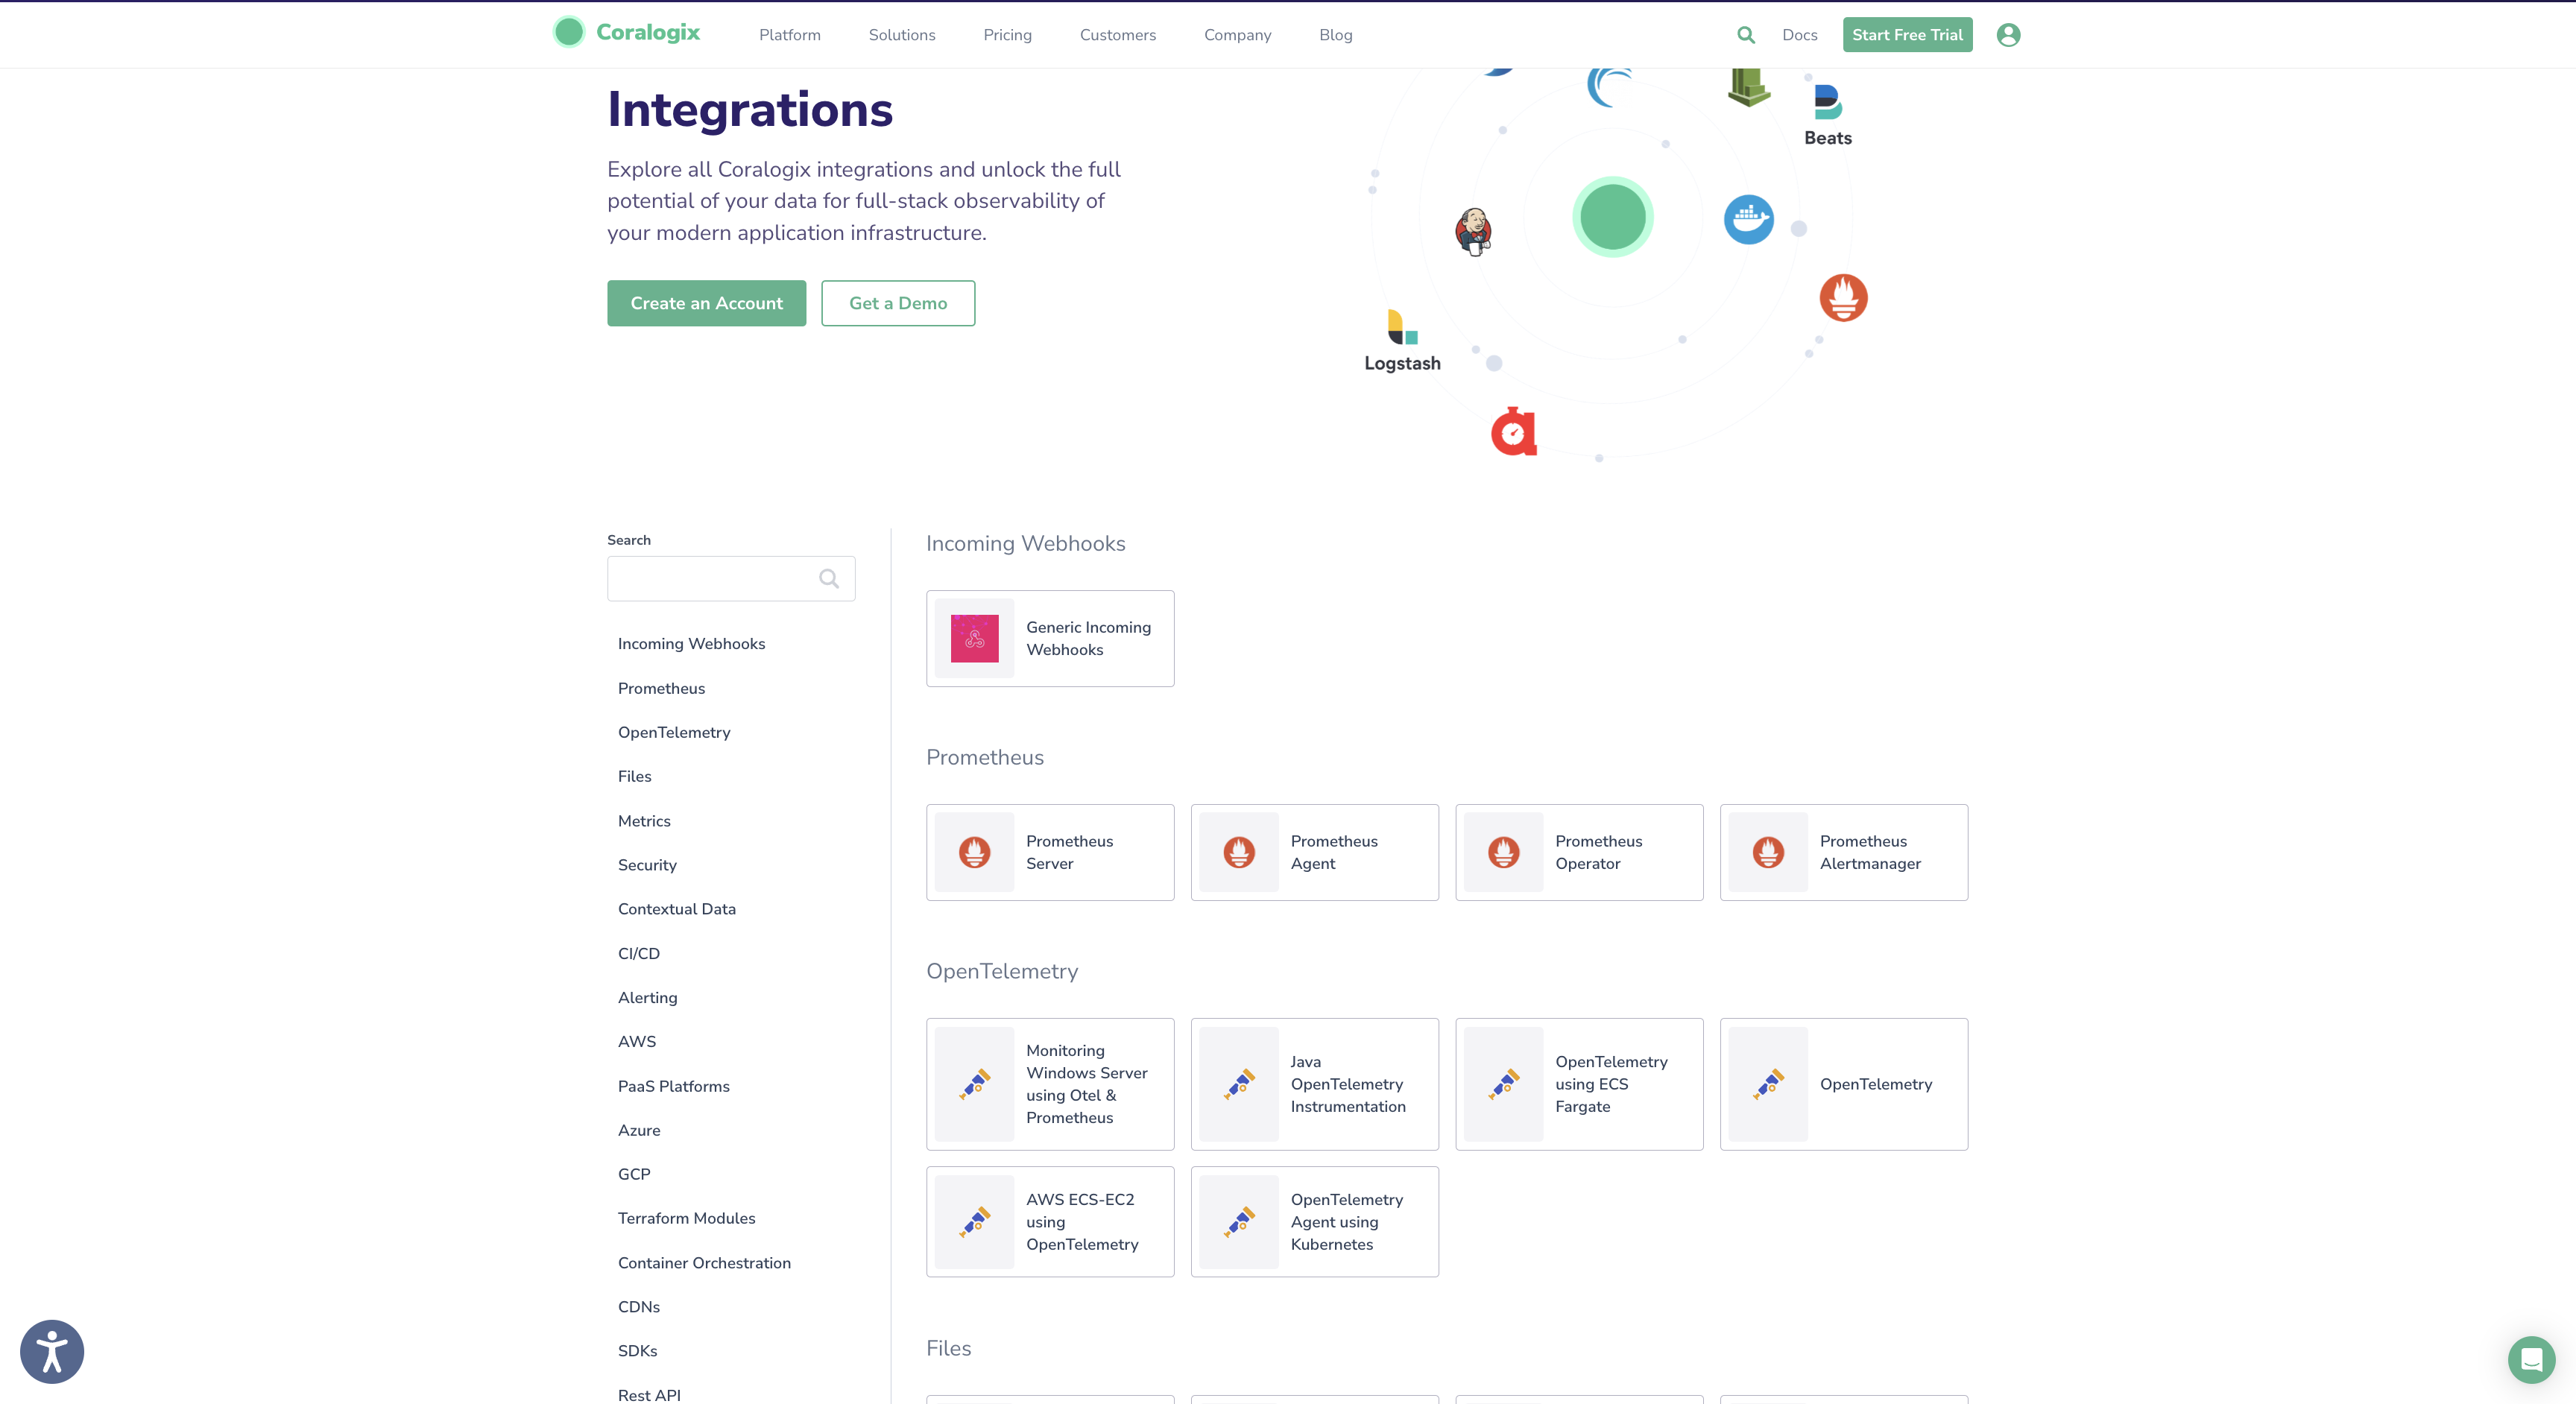The width and height of the screenshot is (2576, 1404).
Task: Open the accessibility options widget
Action: click(x=52, y=1352)
